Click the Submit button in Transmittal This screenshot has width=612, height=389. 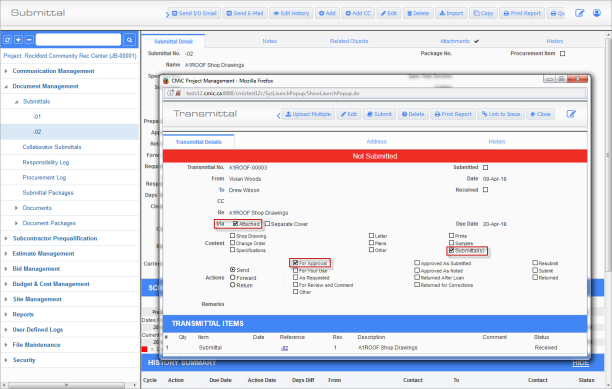(x=379, y=114)
